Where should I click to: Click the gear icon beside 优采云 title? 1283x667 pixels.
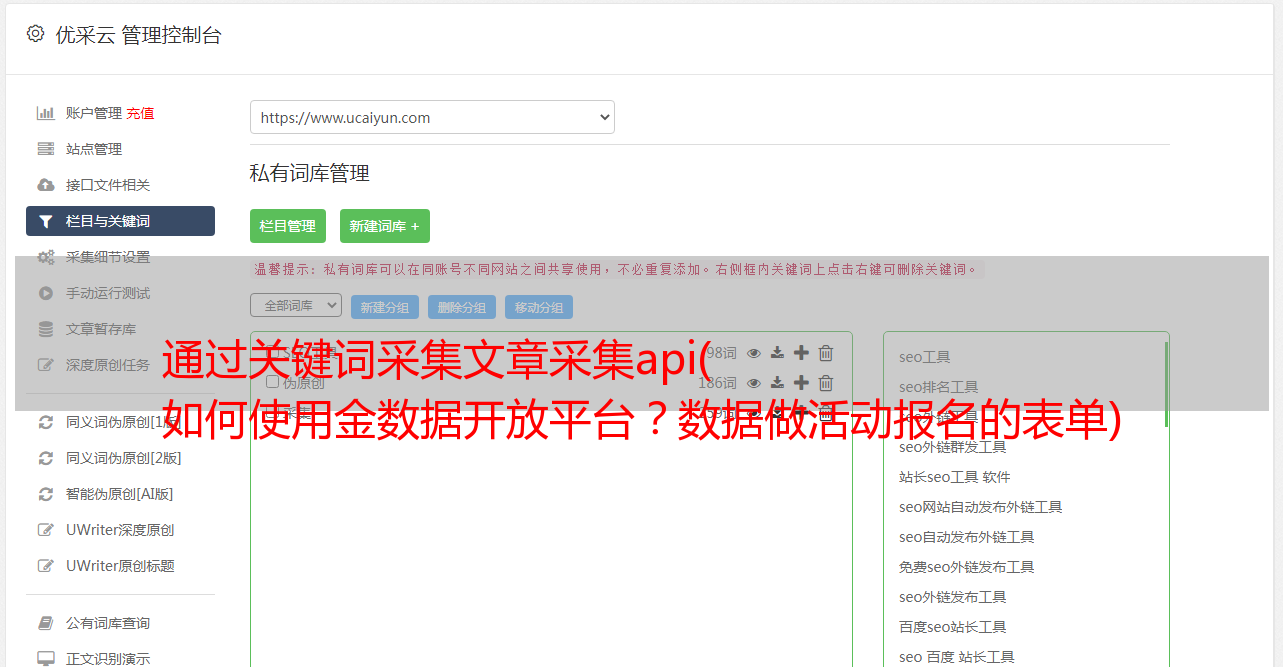click(x=35, y=34)
